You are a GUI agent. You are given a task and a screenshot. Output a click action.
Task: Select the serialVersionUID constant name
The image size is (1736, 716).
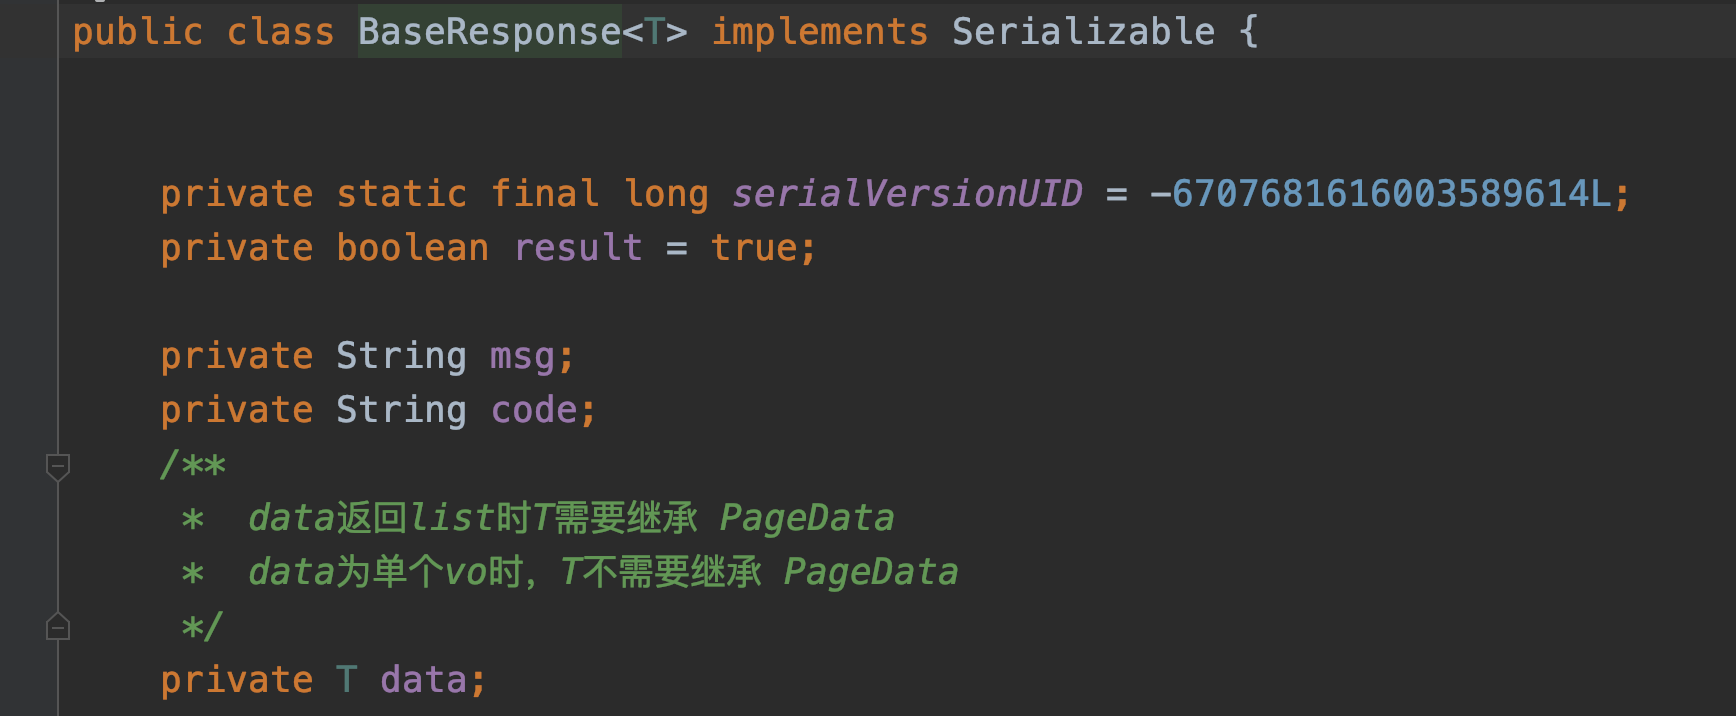click(x=906, y=193)
